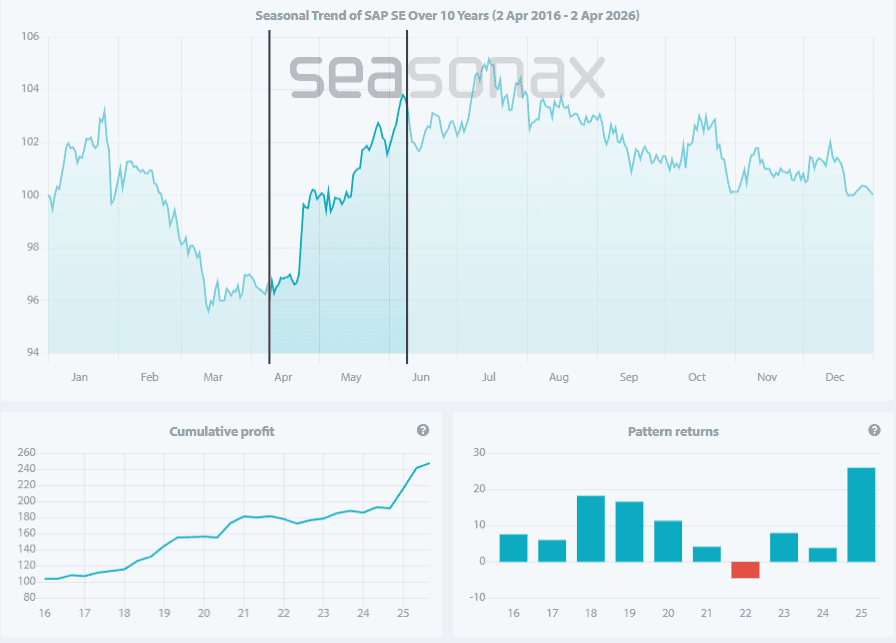Screen dimensions: 896x643
Task: Select the 2025 pattern return bar
Action: [x=861, y=514]
